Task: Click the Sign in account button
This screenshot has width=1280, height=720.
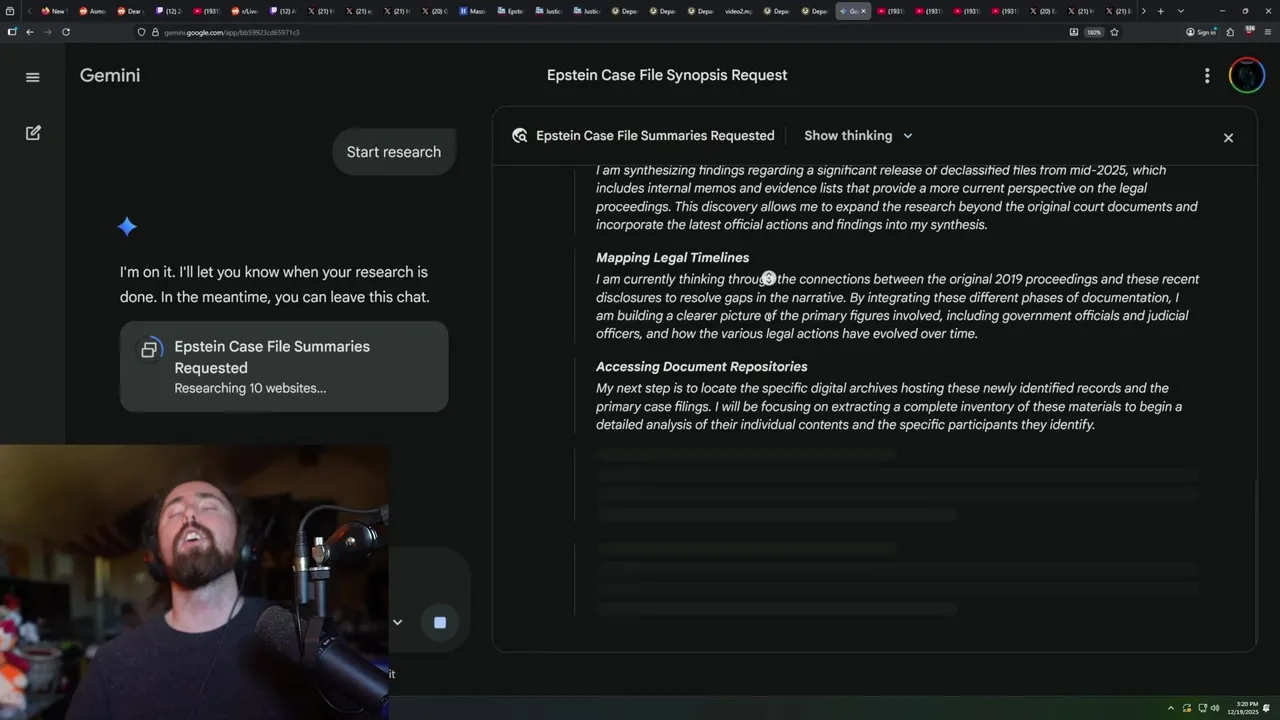Action: click(1201, 32)
